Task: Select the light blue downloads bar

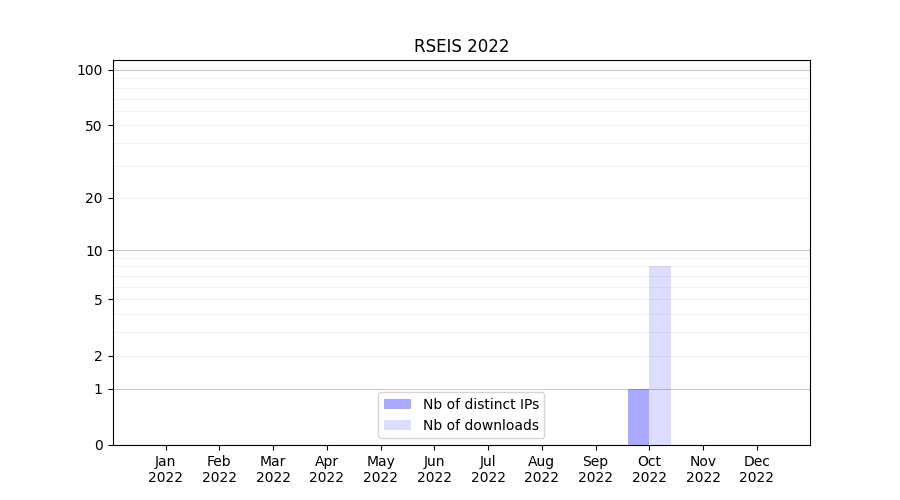Action: click(x=660, y=355)
